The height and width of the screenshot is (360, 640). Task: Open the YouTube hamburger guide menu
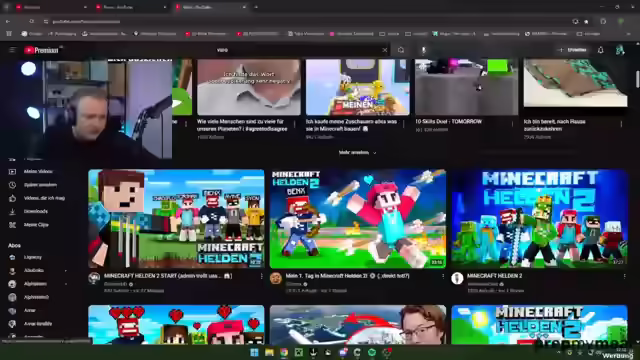(x=12, y=50)
